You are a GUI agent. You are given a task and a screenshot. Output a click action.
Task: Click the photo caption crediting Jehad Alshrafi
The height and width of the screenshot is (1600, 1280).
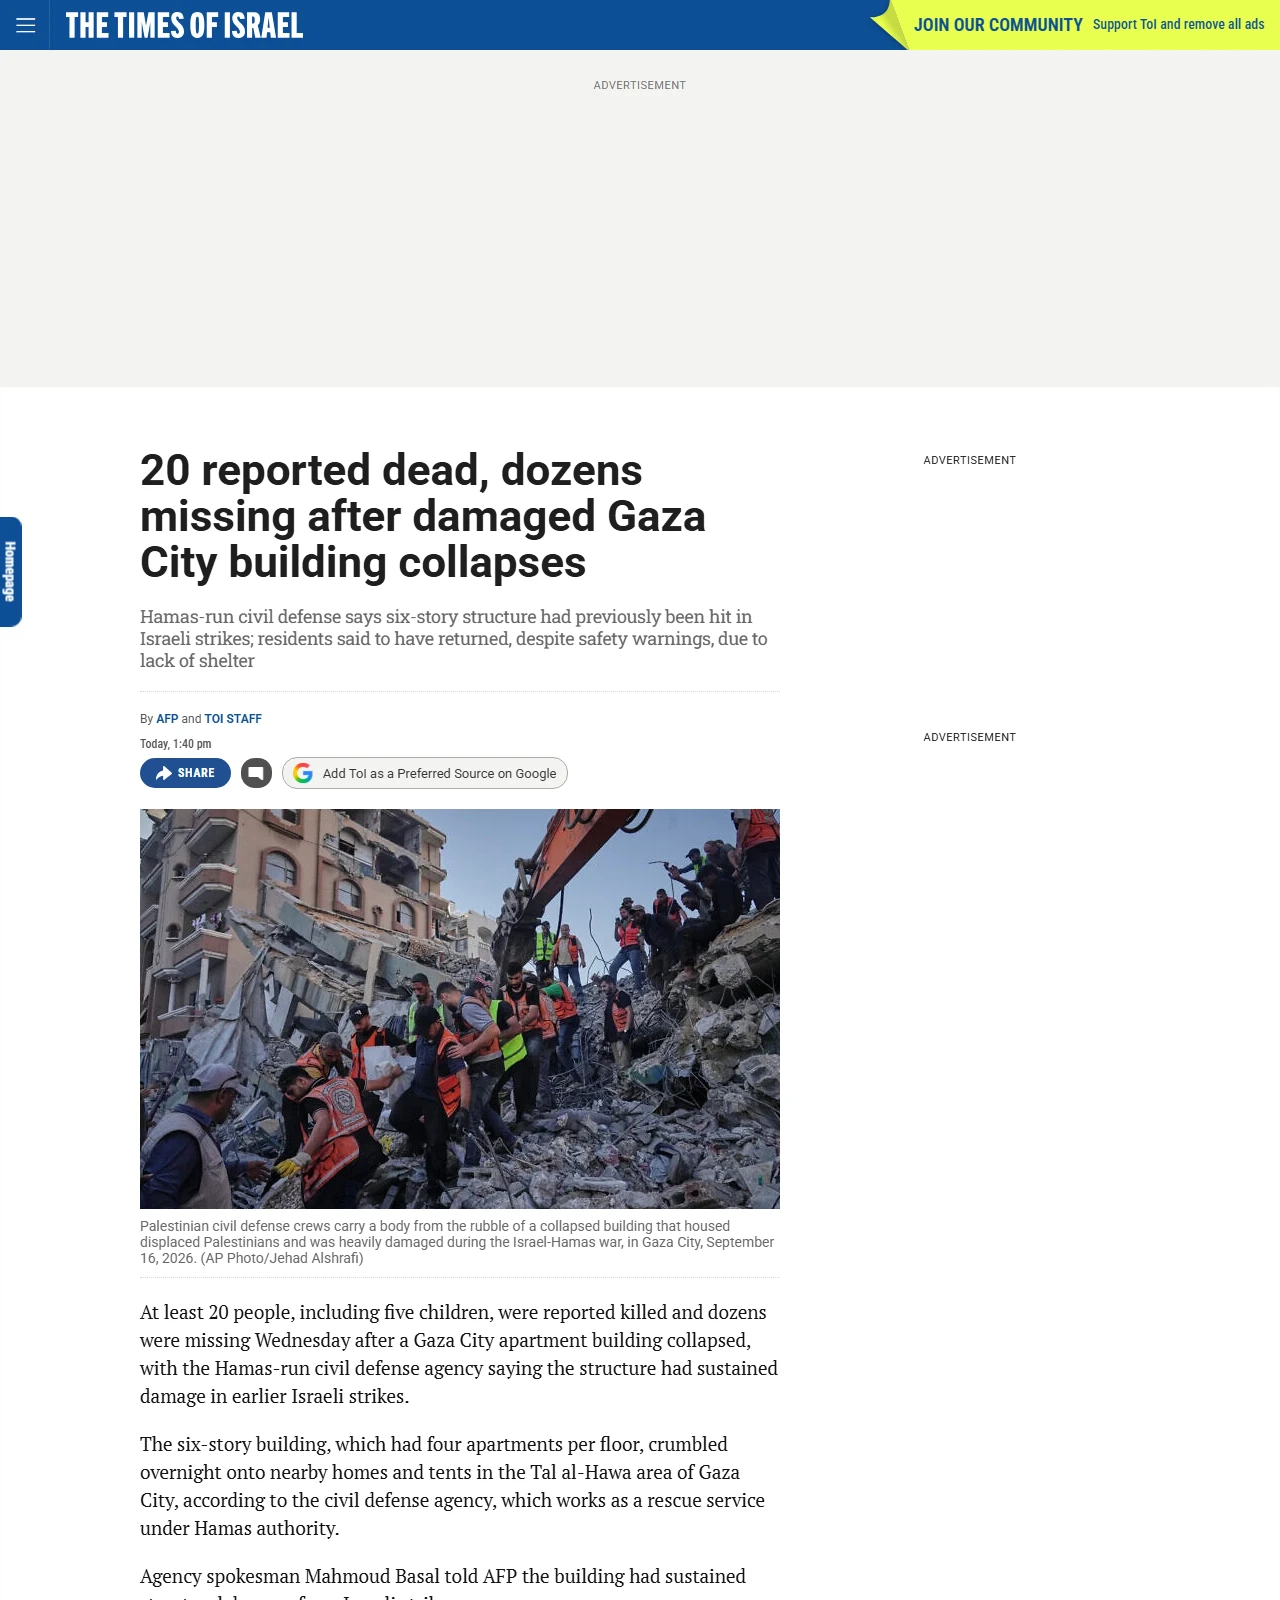click(457, 1242)
